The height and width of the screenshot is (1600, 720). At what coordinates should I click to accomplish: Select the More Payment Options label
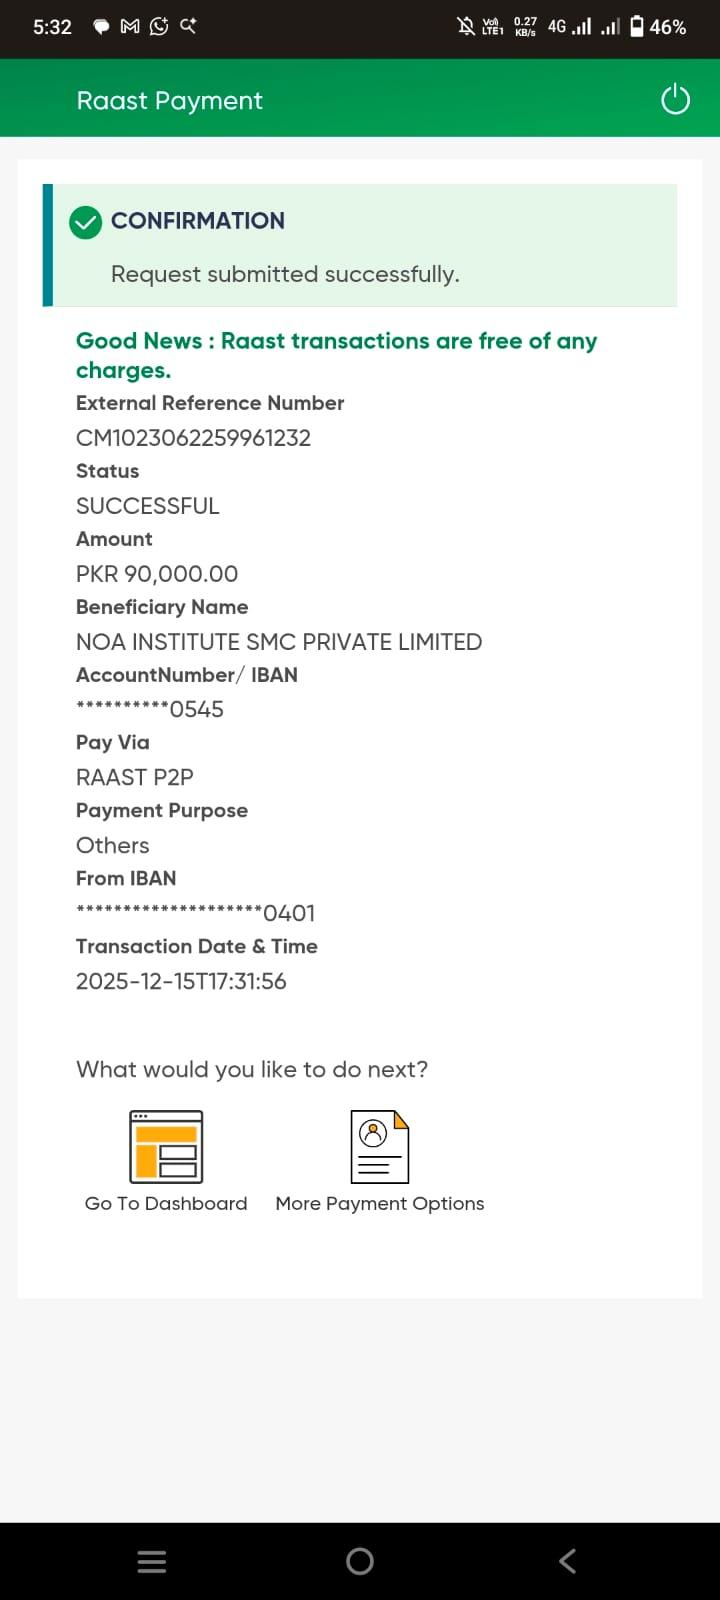tap(379, 1203)
